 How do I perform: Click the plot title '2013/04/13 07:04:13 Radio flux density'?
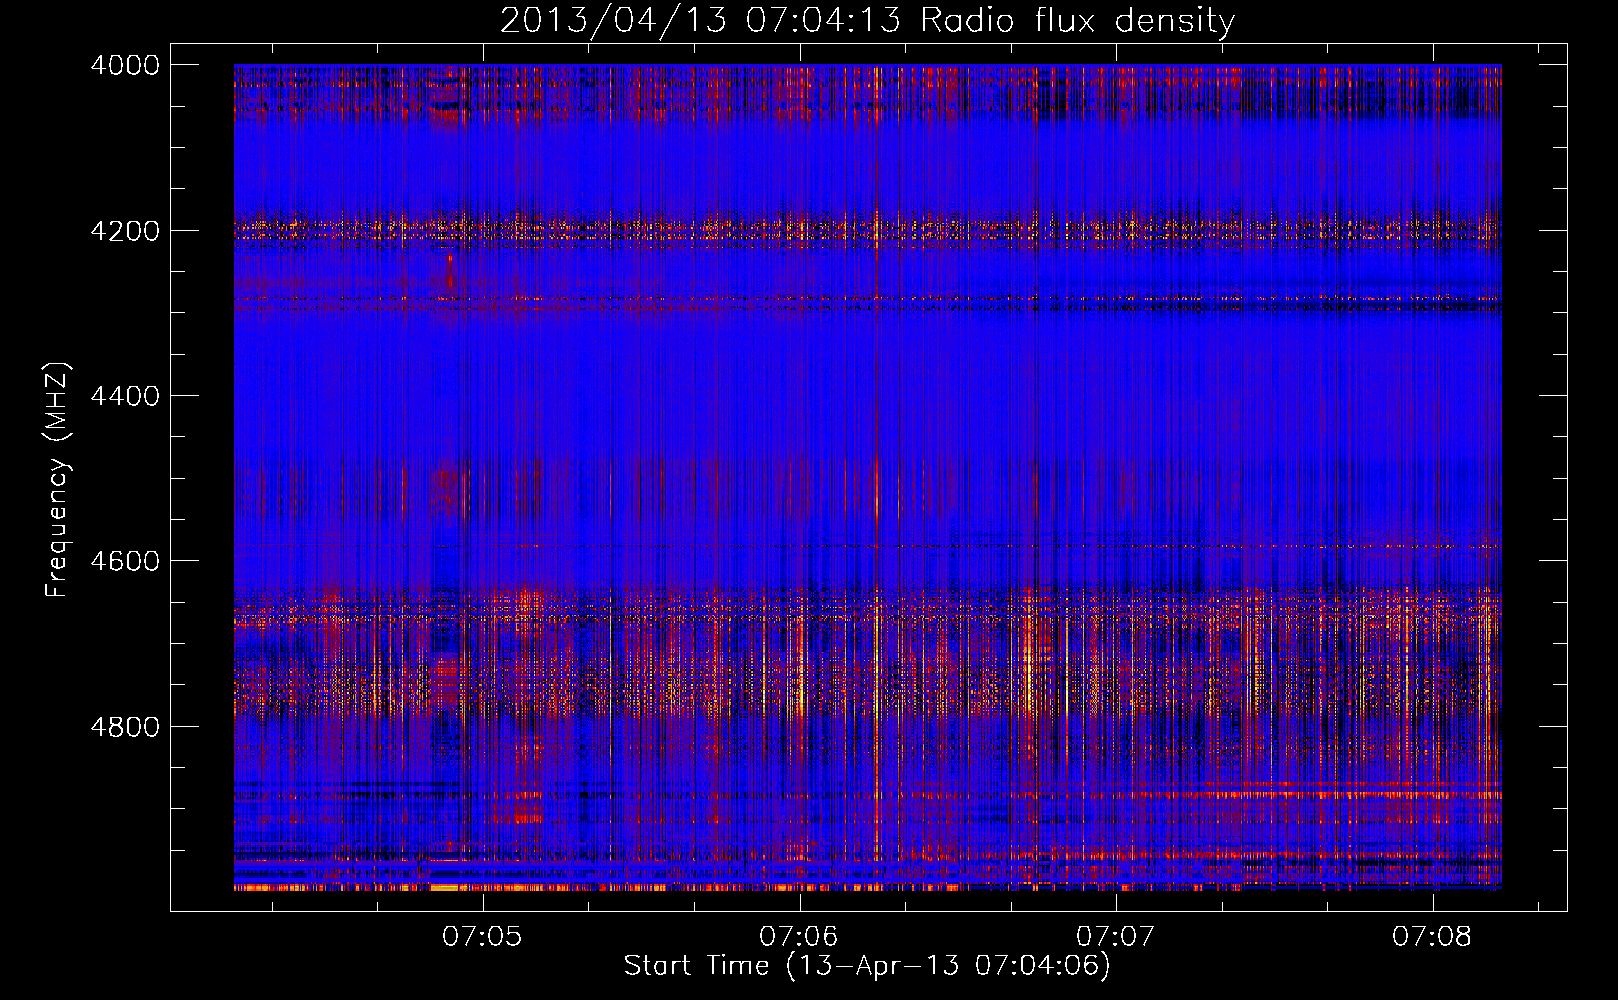pos(867,20)
